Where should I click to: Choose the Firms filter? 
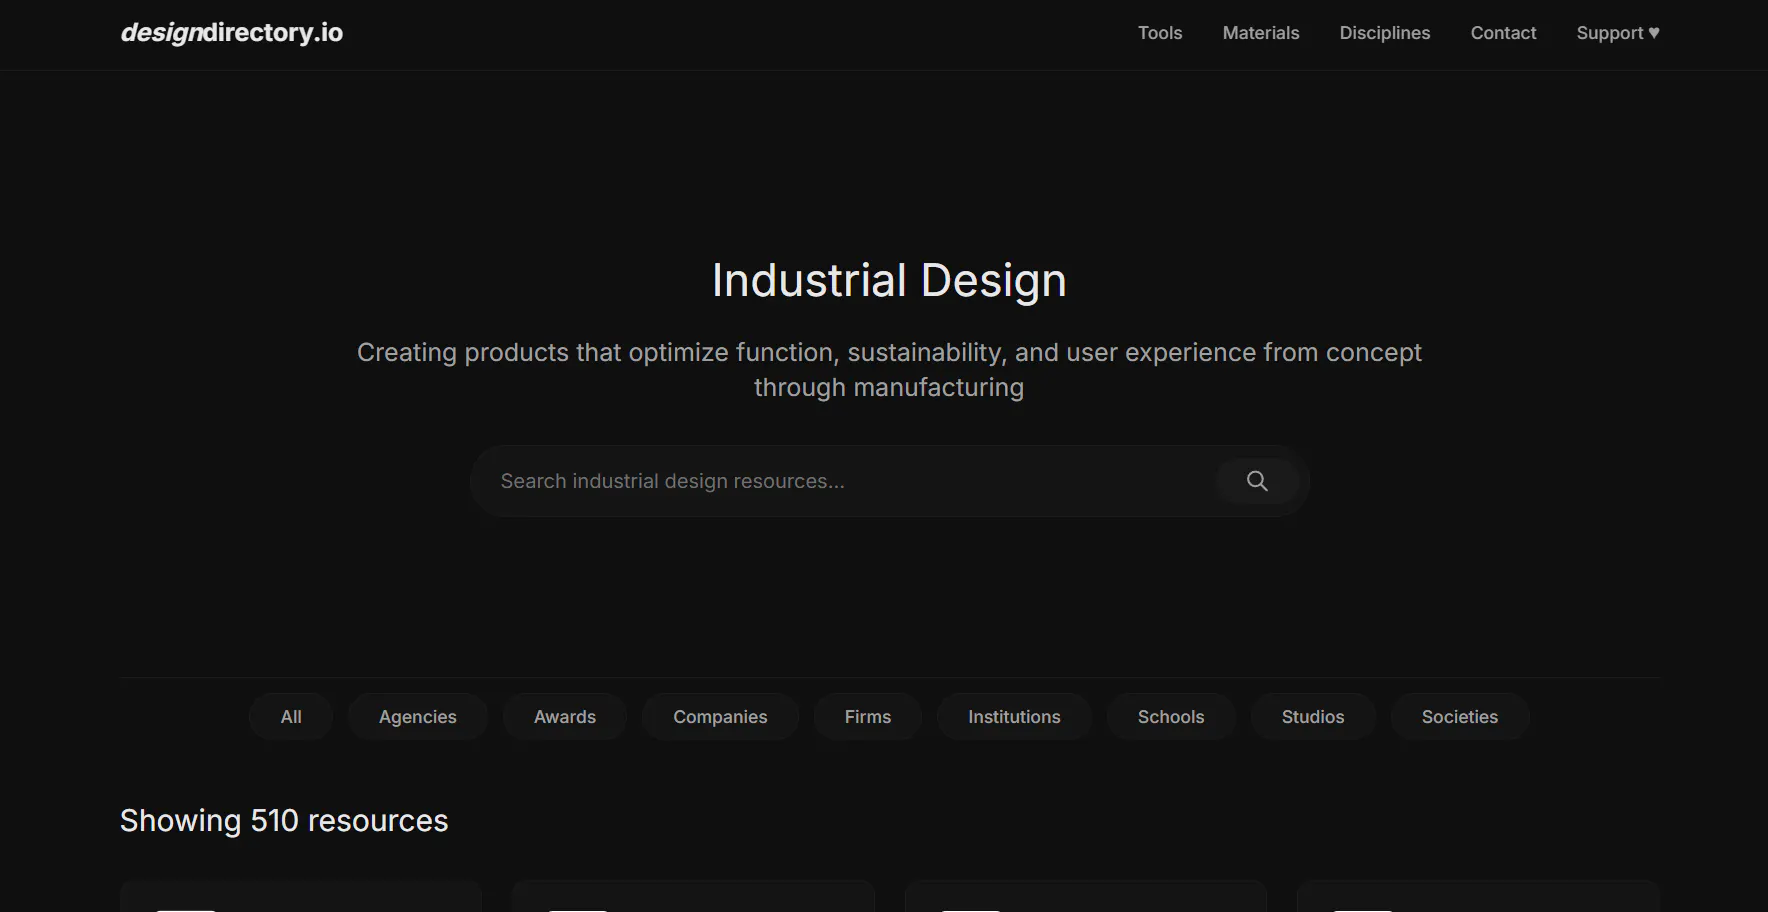pos(868,717)
